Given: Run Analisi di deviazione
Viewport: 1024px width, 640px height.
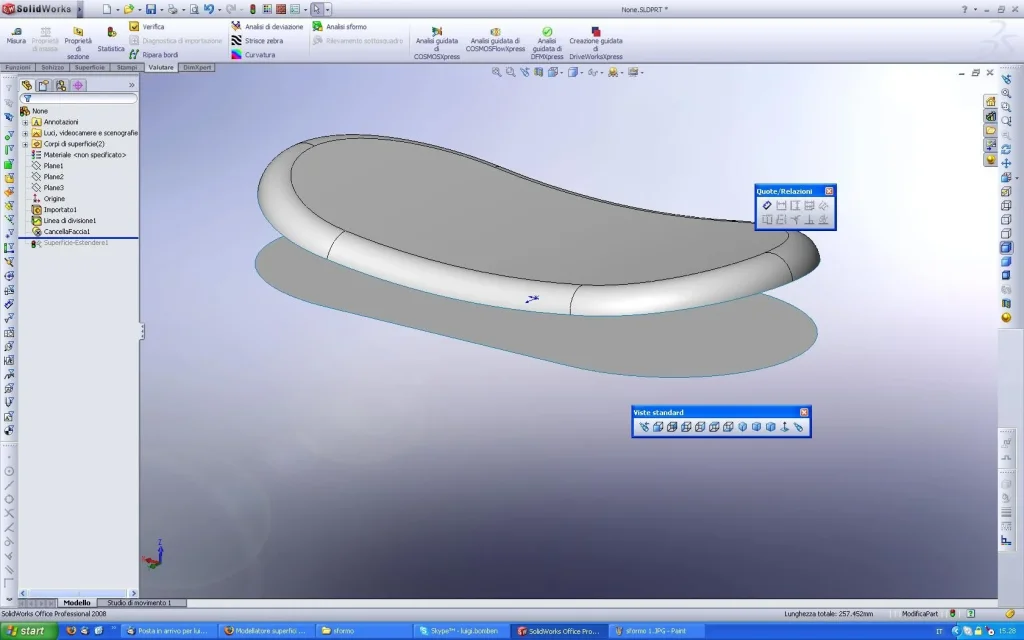Looking at the screenshot, I should 266,26.
